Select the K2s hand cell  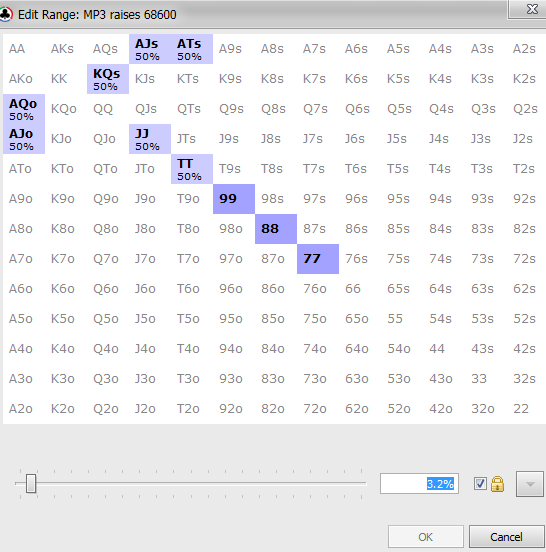[x=527, y=79]
